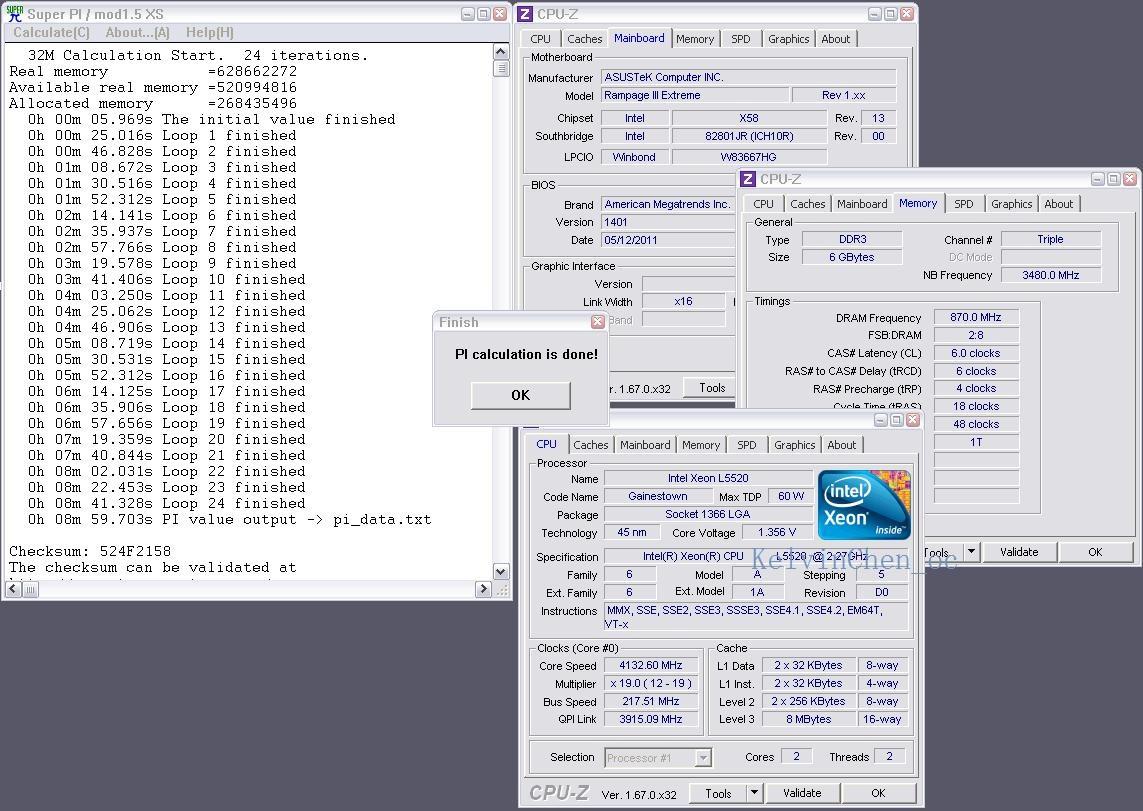Screen dimensions: 1143x811
Task: Open Caches tab in front CPU-Z window
Action: (x=590, y=444)
